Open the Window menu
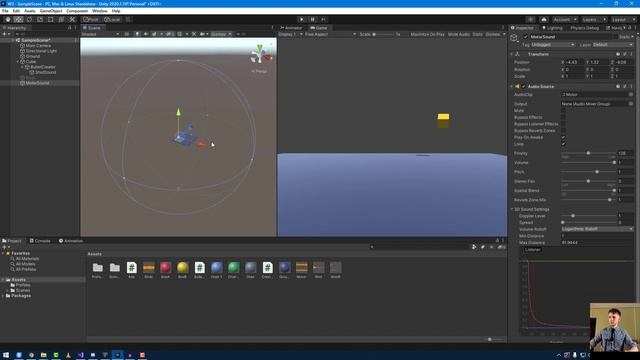The width and height of the screenshot is (640, 360). 100,11
